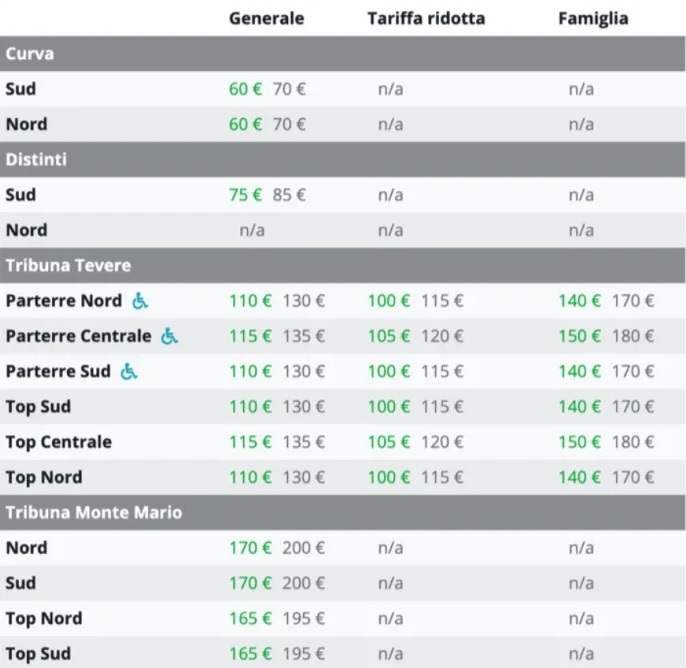Click the Tribuna Monte Mario section header
The height and width of the screenshot is (668, 686).
coord(343,513)
